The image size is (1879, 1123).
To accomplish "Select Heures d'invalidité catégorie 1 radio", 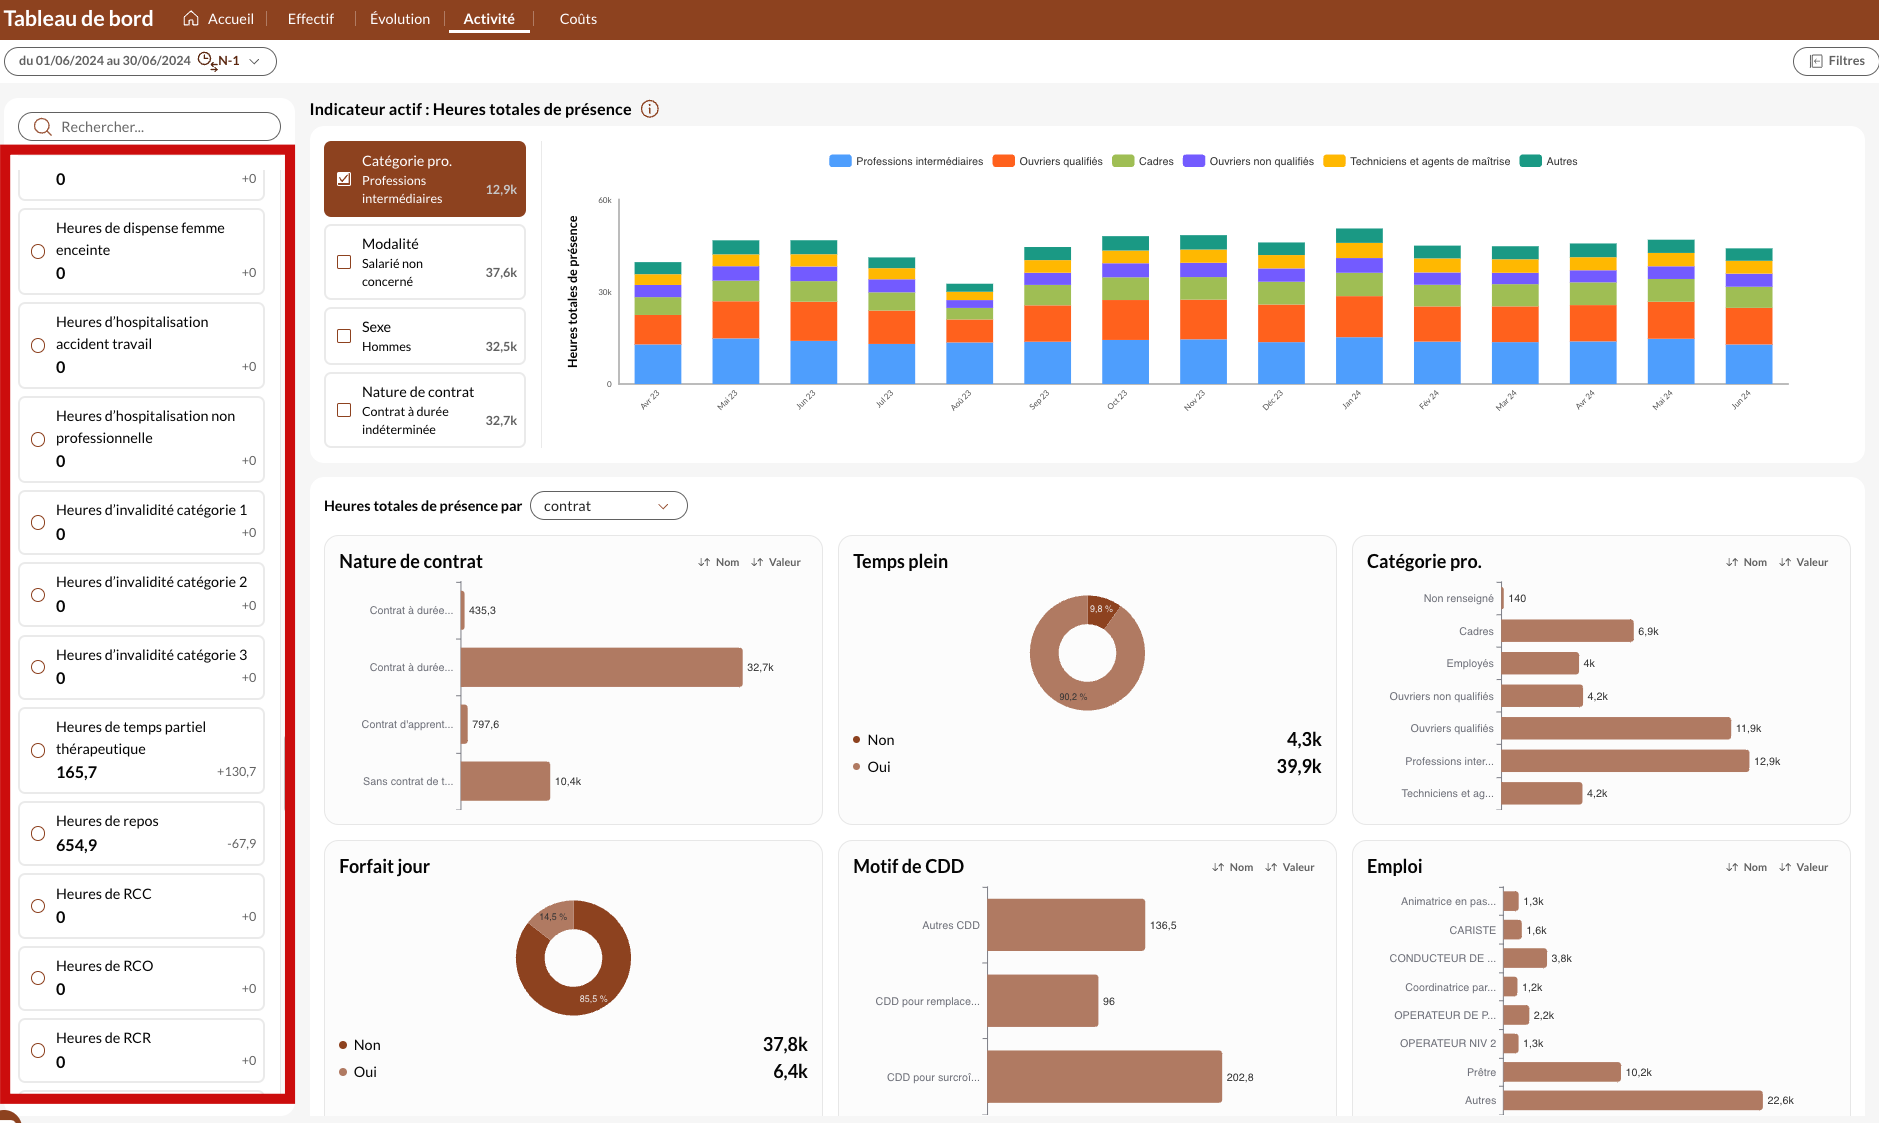I will click(x=38, y=522).
